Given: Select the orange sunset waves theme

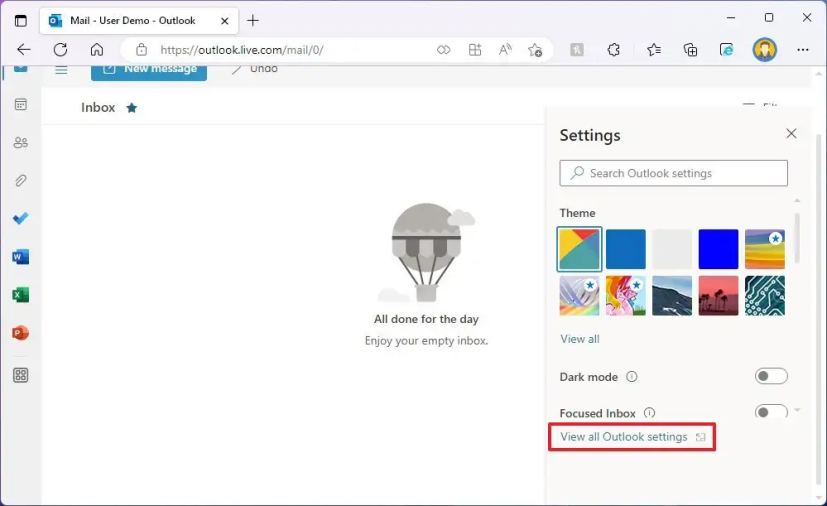Looking at the screenshot, I should (765, 249).
